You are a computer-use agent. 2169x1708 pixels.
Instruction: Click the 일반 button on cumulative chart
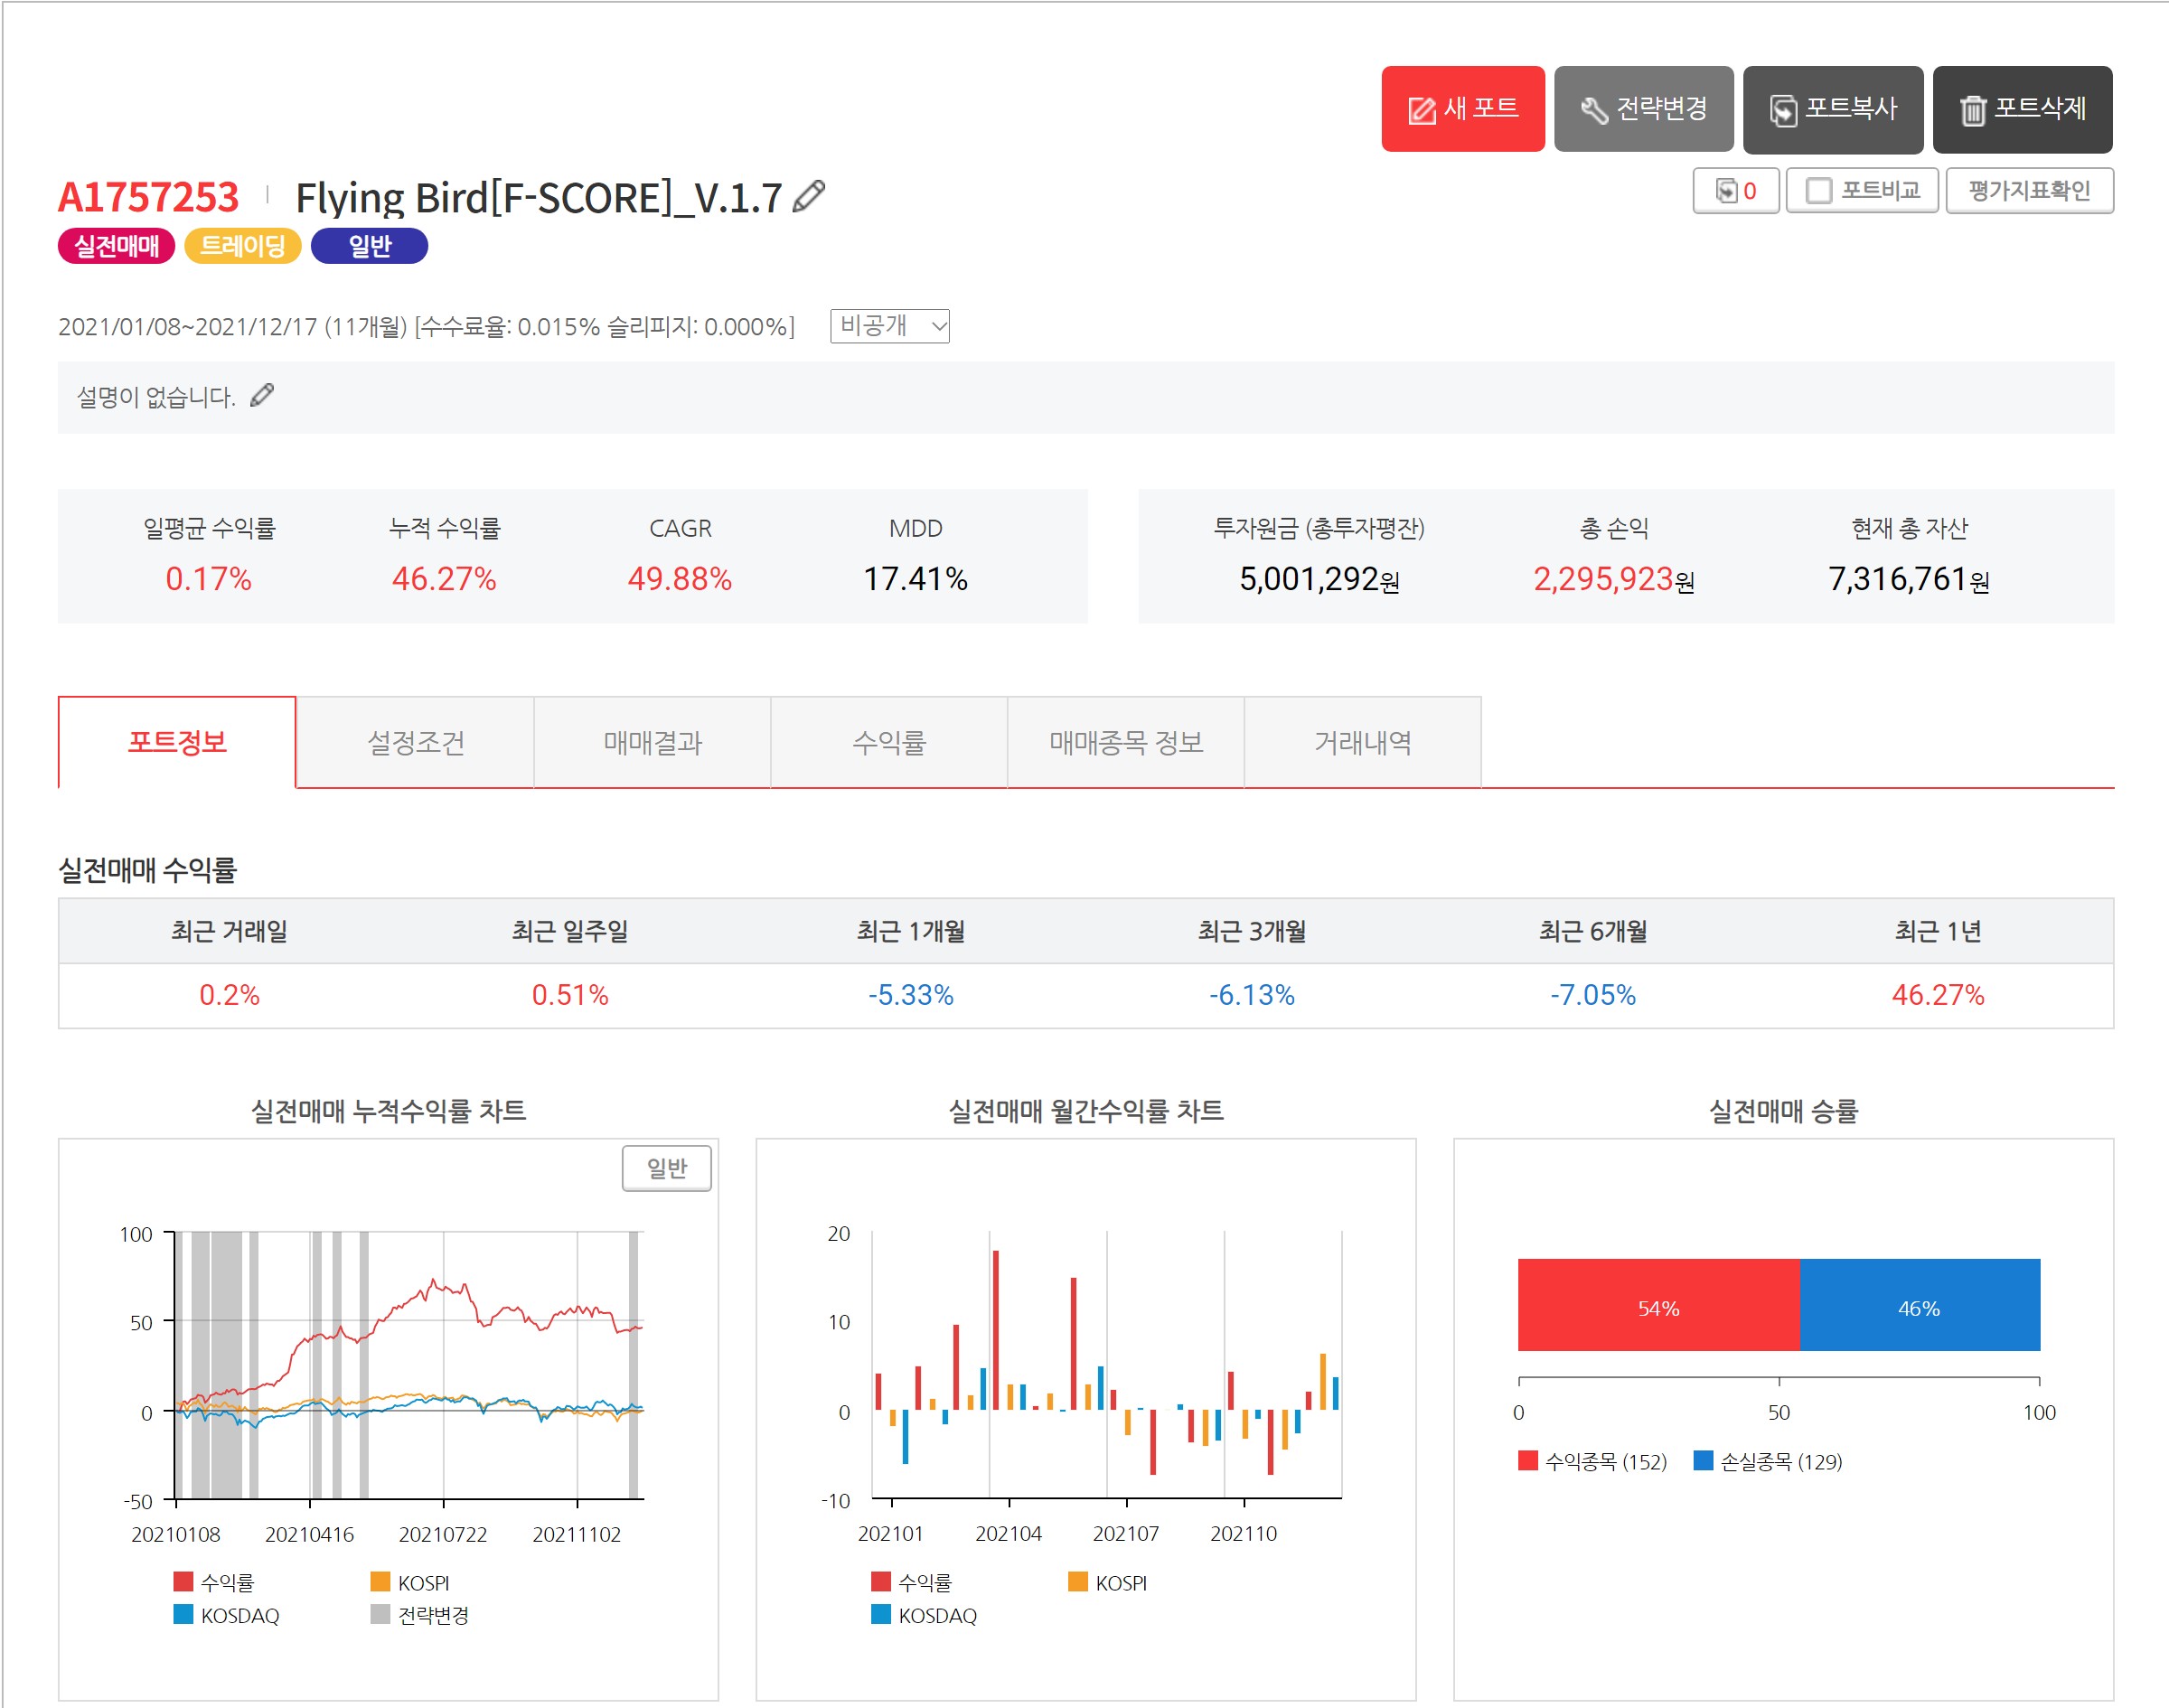(x=666, y=1167)
